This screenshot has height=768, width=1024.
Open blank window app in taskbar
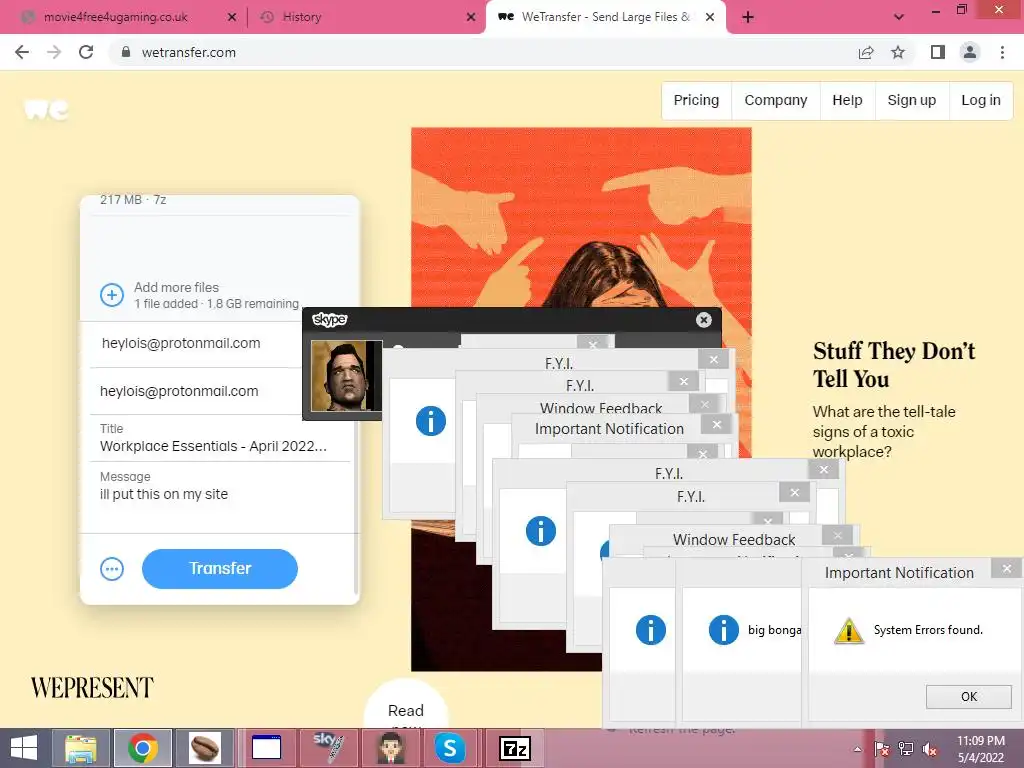(x=266, y=748)
